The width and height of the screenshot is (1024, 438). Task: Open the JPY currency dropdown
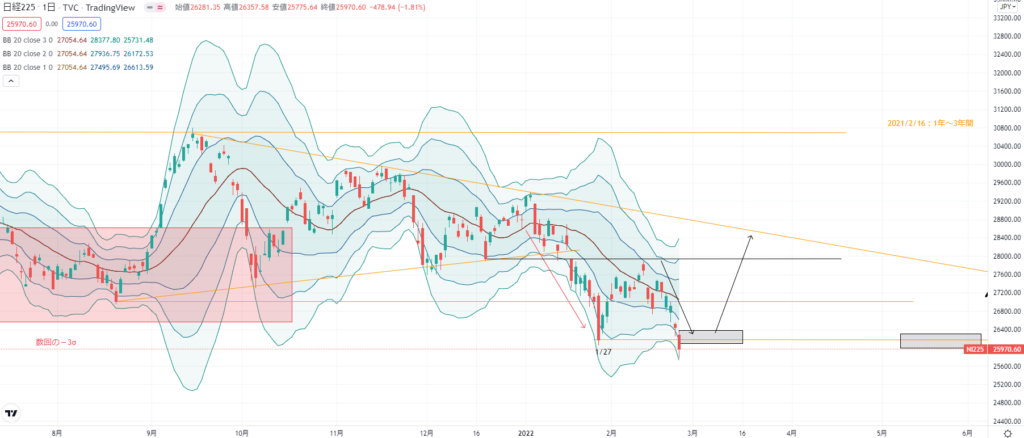(1008, 6)
